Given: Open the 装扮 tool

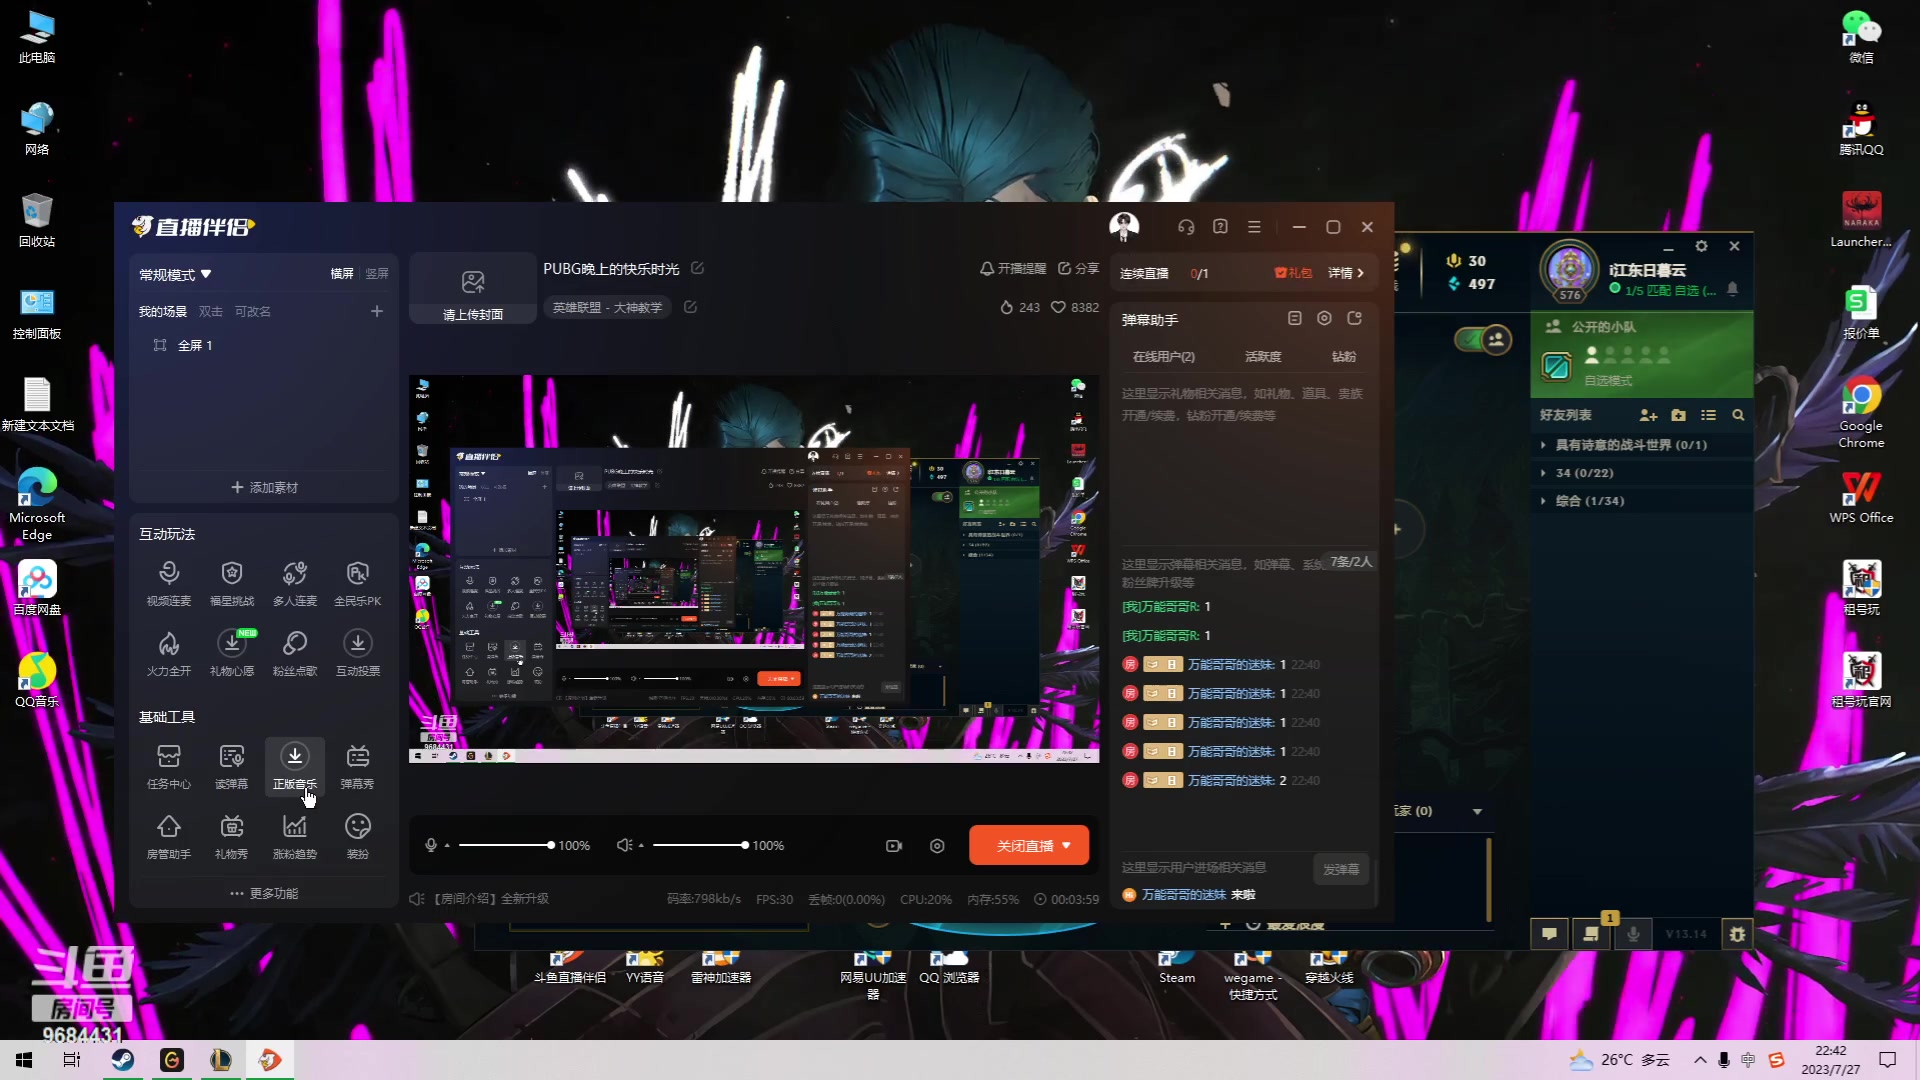Looking at the screenshot, I should [x=357, y=836].
